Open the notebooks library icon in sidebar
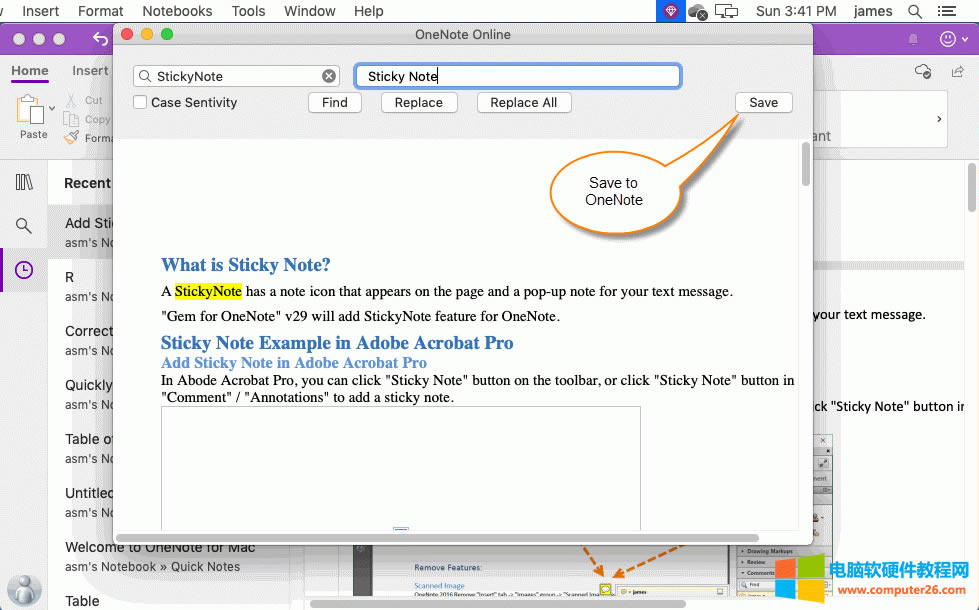Screen dimensions: 979x610 pyautogui.click(x=24, y=182)
